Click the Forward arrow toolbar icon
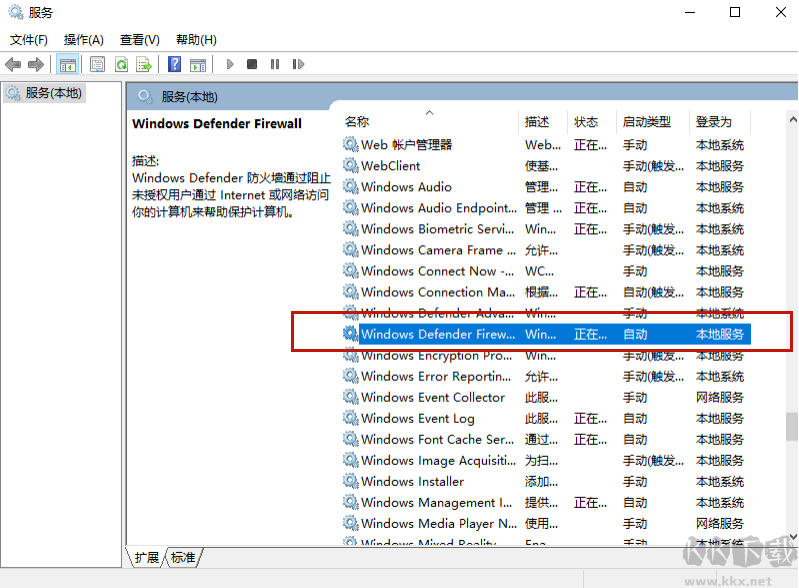 coord(36,65)
